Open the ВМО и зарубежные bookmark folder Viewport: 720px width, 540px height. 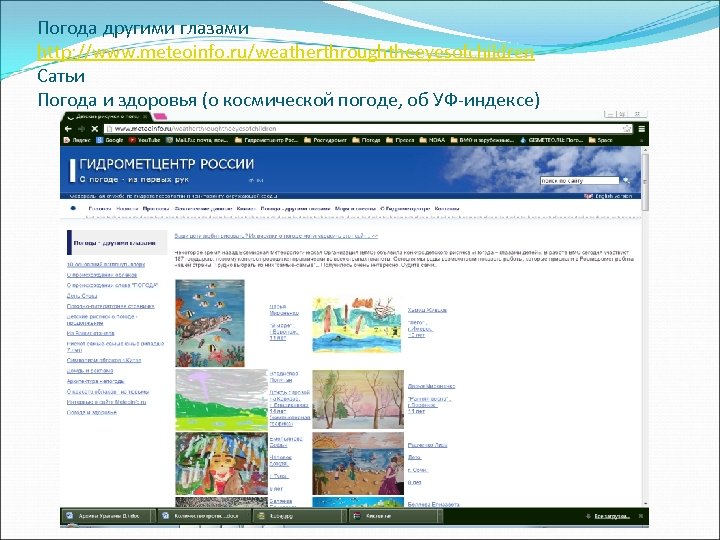click(482, 140)
